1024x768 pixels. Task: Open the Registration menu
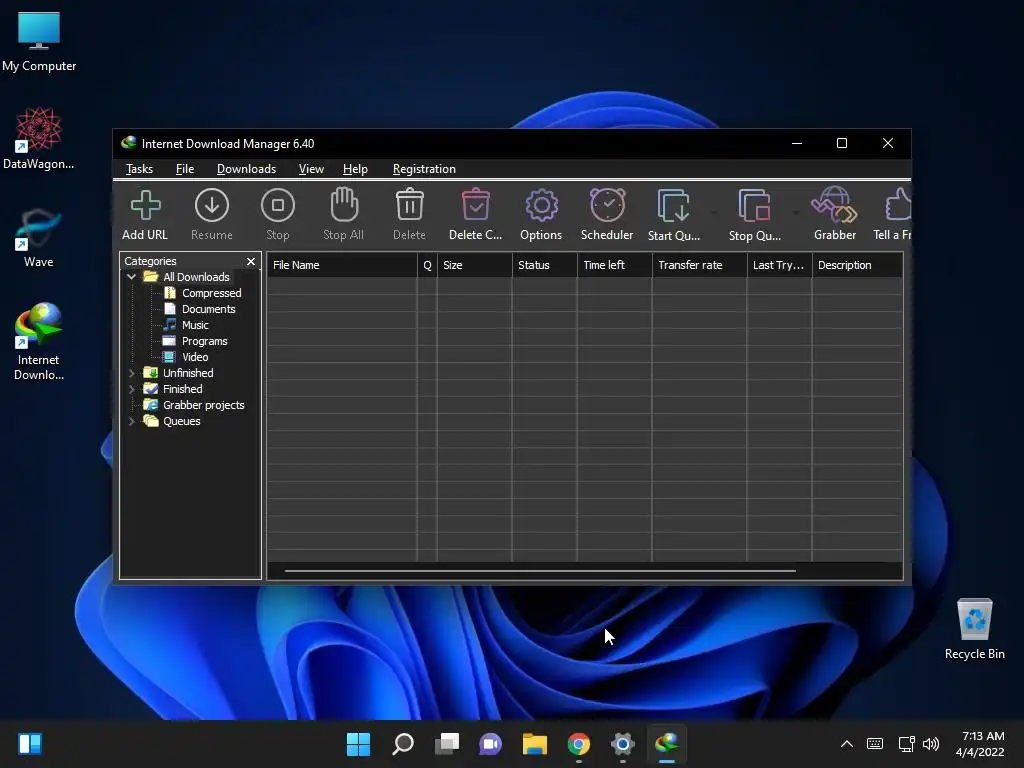(424, 169)
